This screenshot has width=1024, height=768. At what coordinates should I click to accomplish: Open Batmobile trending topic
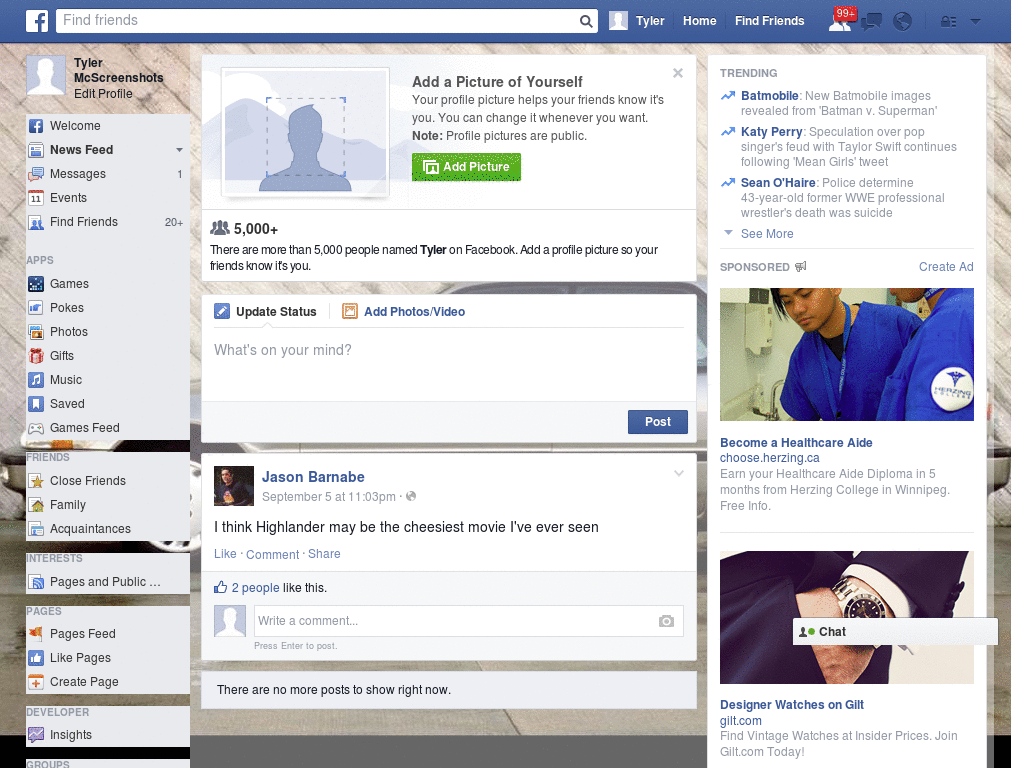769,95
